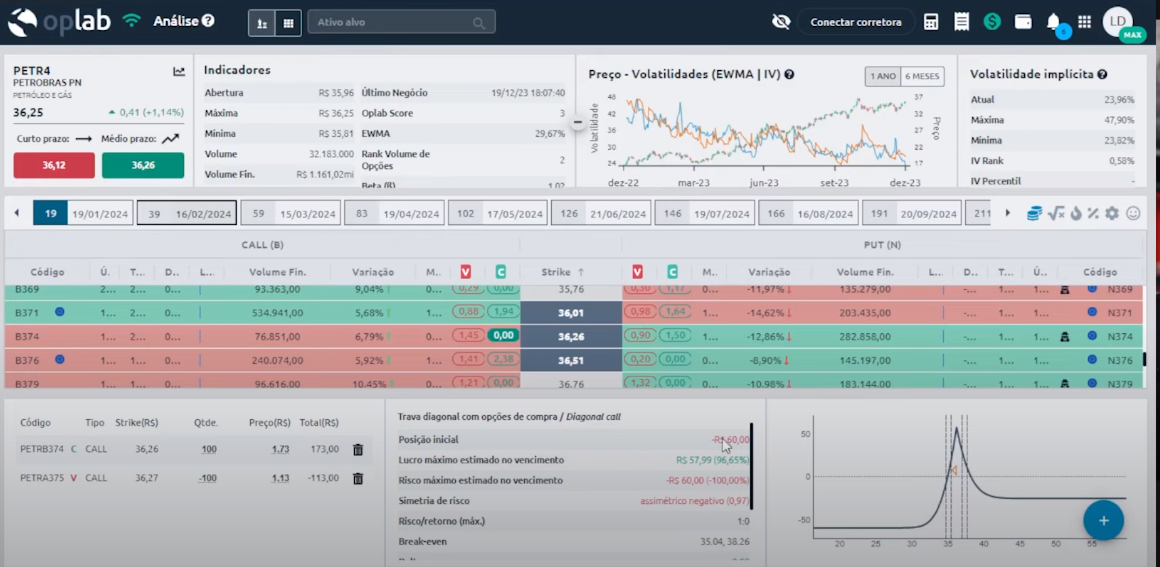Image resolution: width=1160 pixels, height=567 pixels.
Task: Delete the PETRB374 position row
Action: (358, 450)
